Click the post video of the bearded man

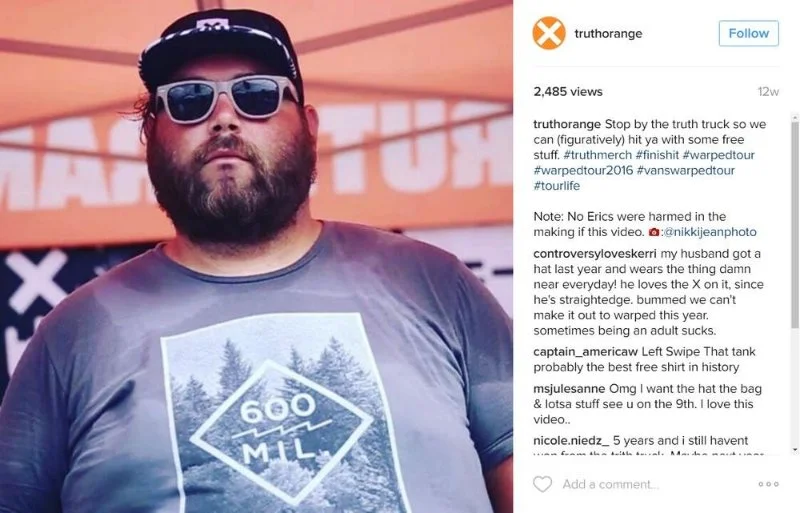(256, 256)
